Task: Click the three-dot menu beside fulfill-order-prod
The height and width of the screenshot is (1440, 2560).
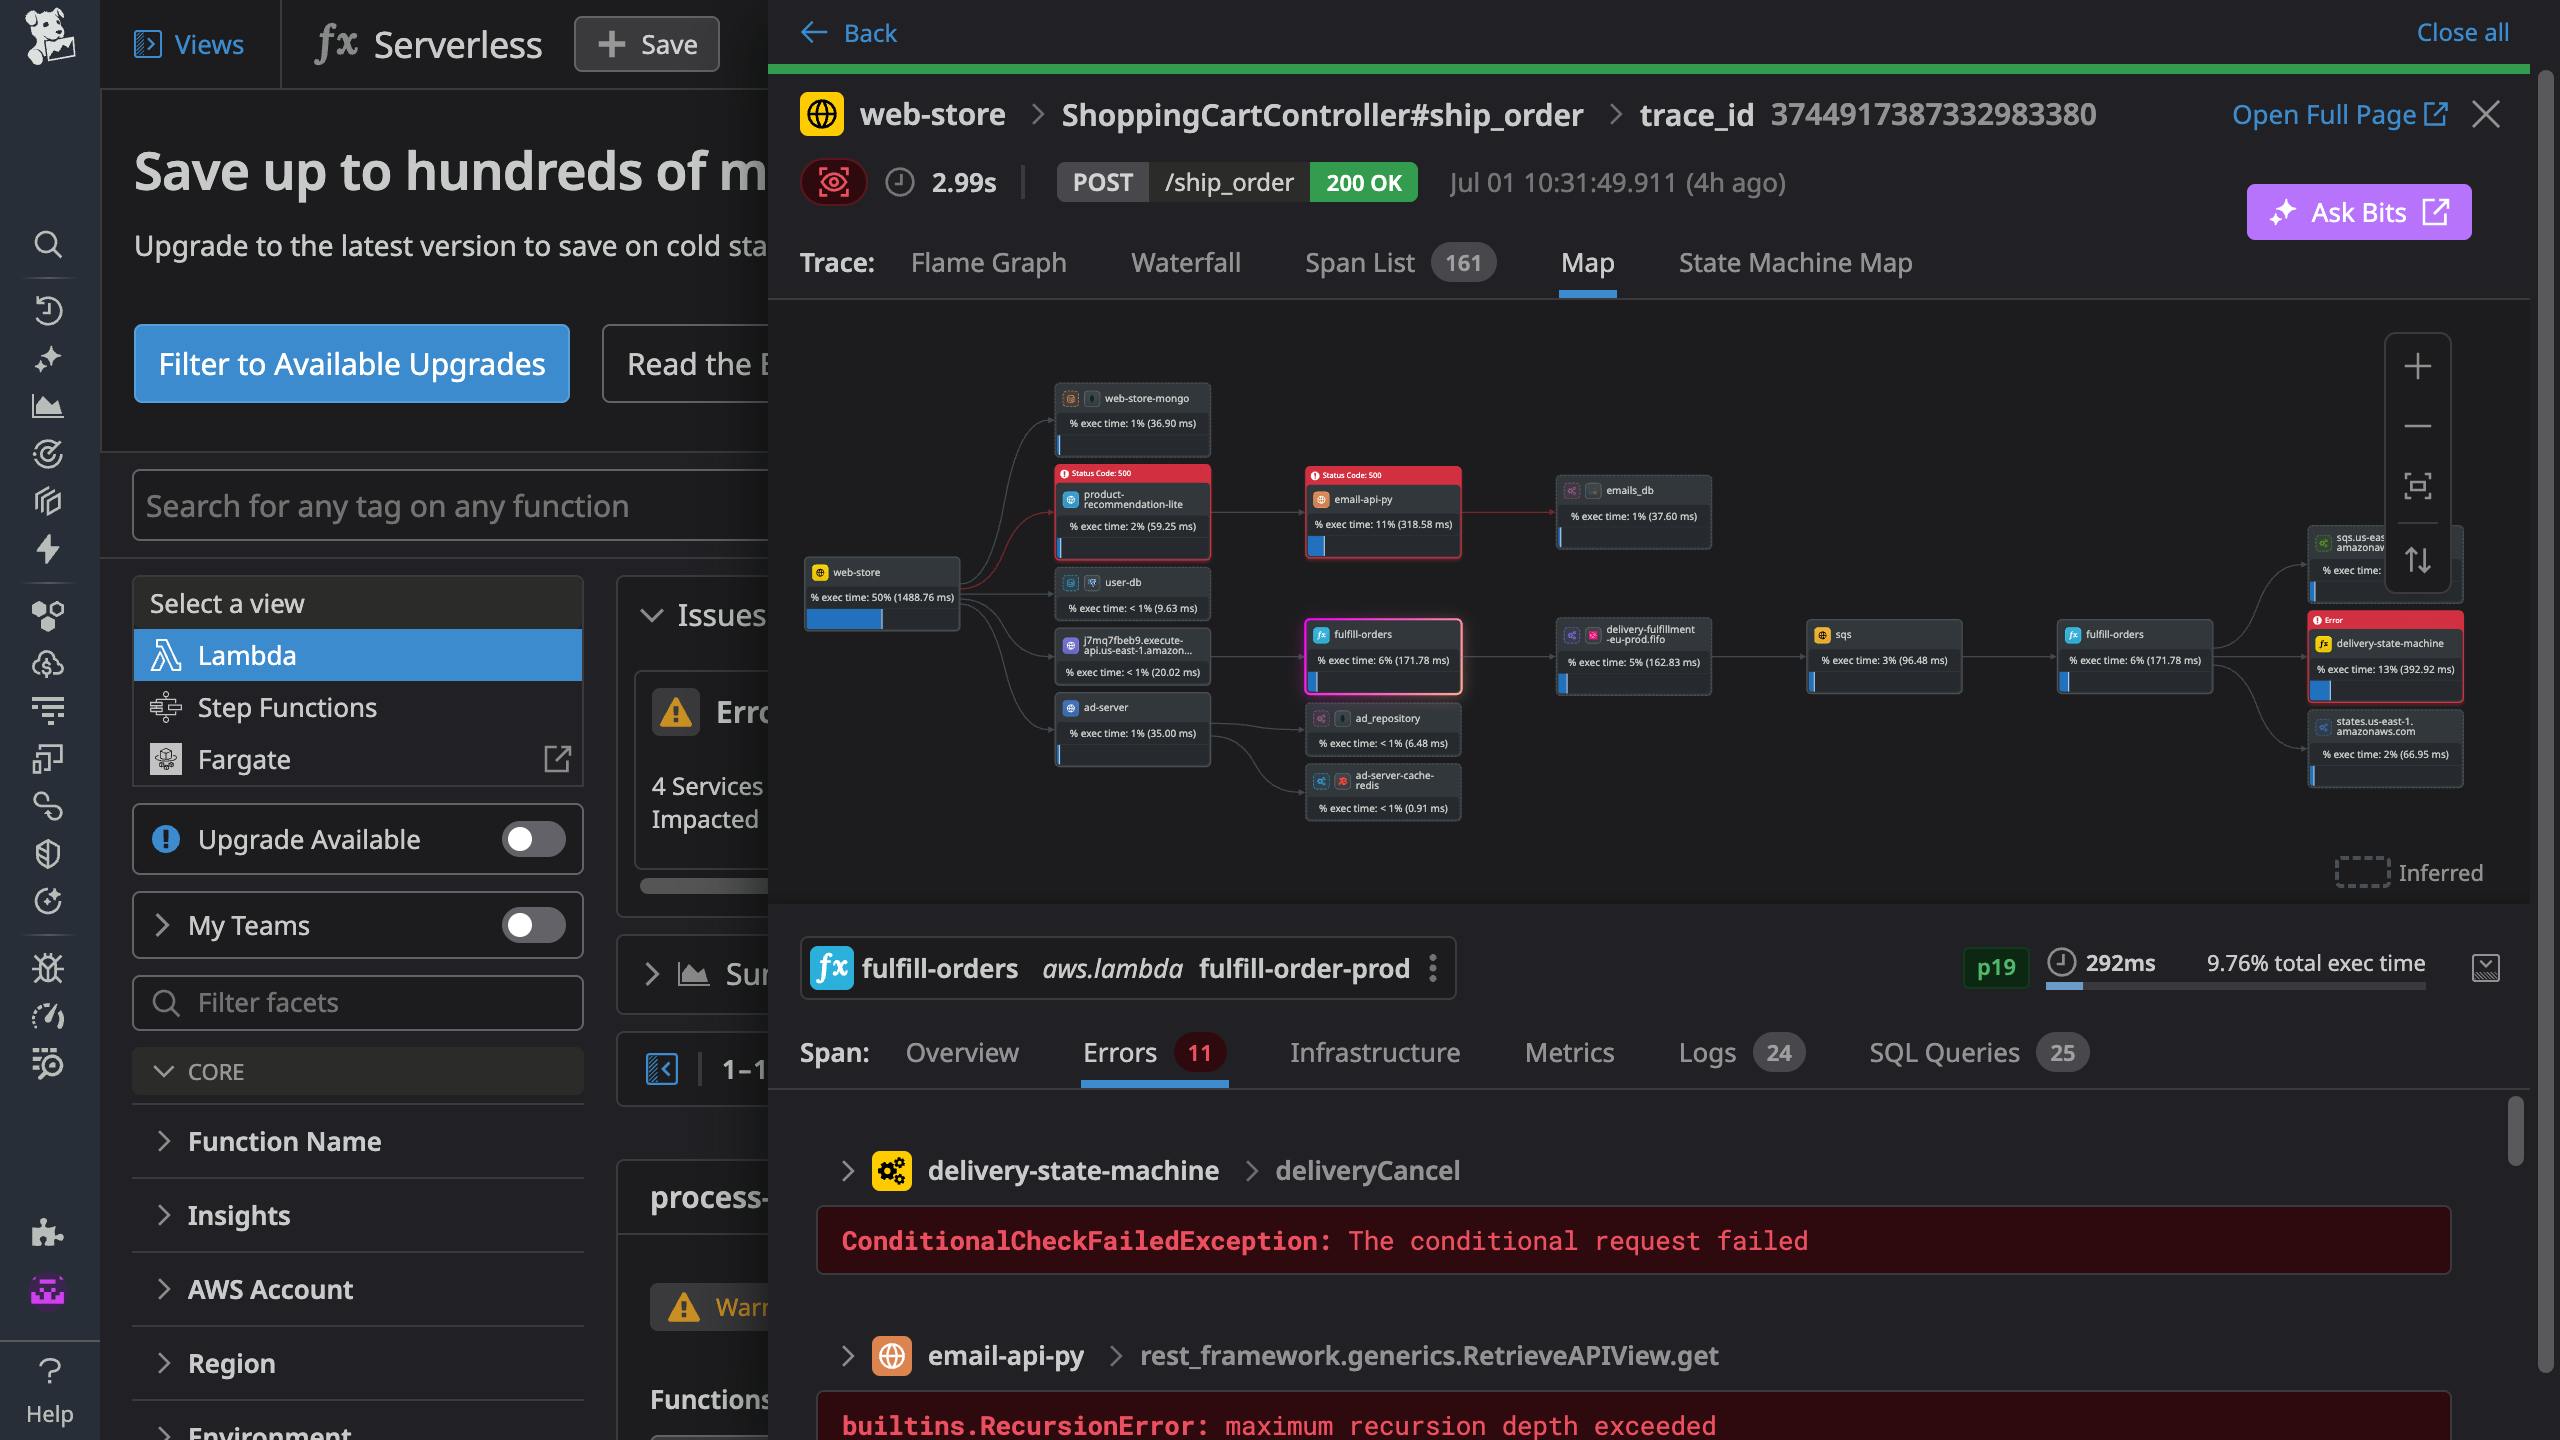Action: [x=1433, y=968]
